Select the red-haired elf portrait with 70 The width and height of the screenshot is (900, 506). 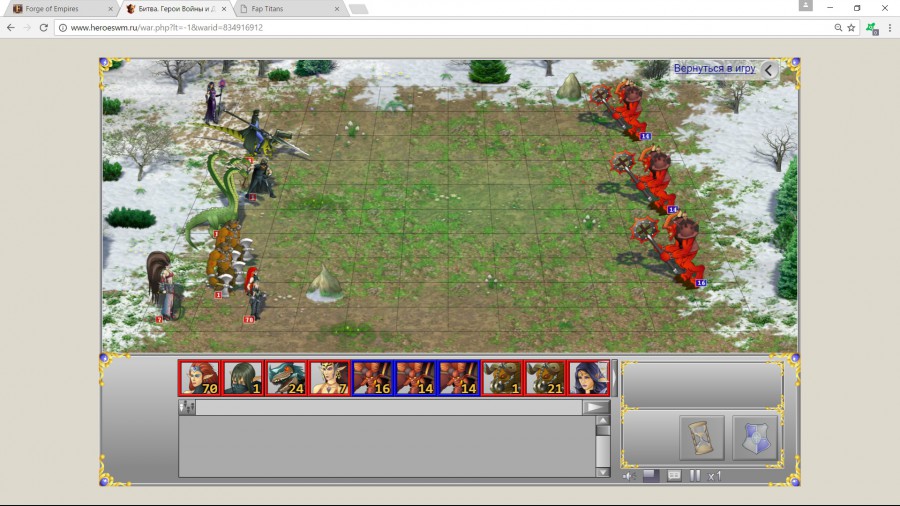click(199, 378)
